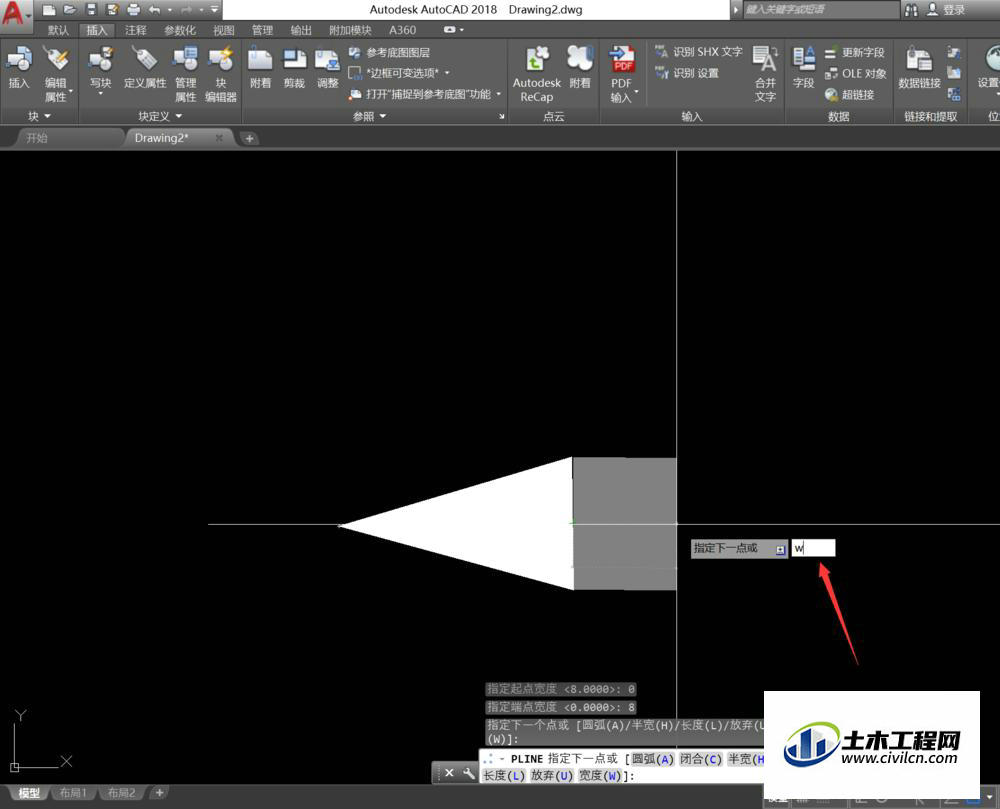
Task: Click OLE 对象 tool
Action: coord(855,73)
